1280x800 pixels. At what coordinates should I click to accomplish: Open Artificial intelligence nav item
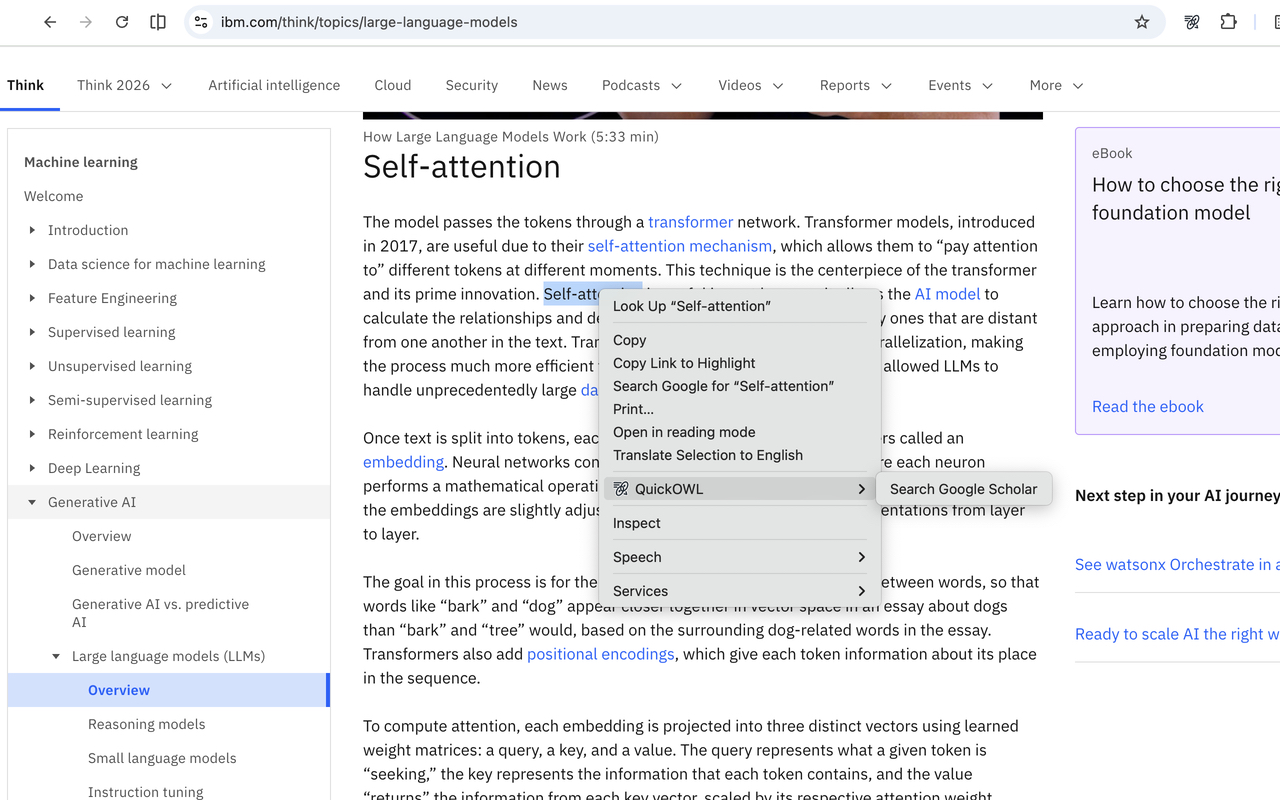[x=274, y=85]
